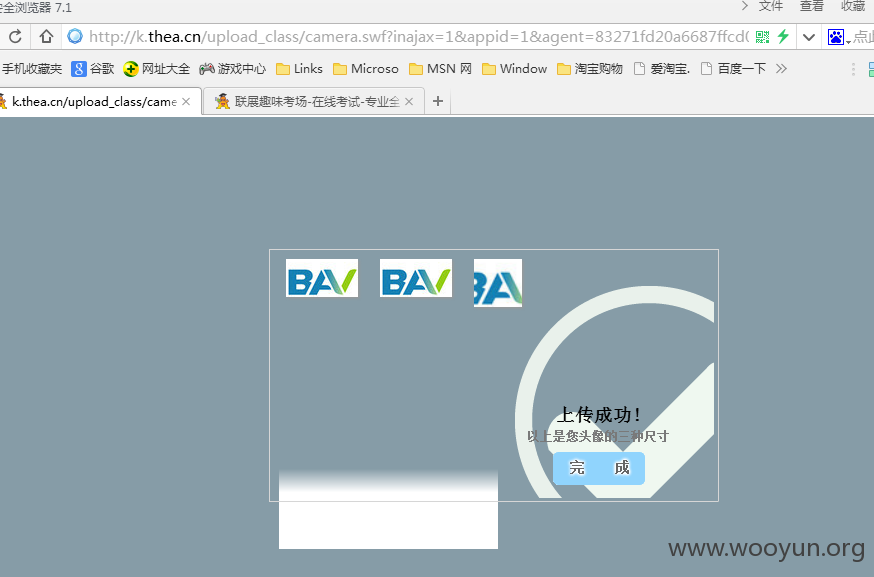Open the 游戏中心 bookmark

(232, 69)
